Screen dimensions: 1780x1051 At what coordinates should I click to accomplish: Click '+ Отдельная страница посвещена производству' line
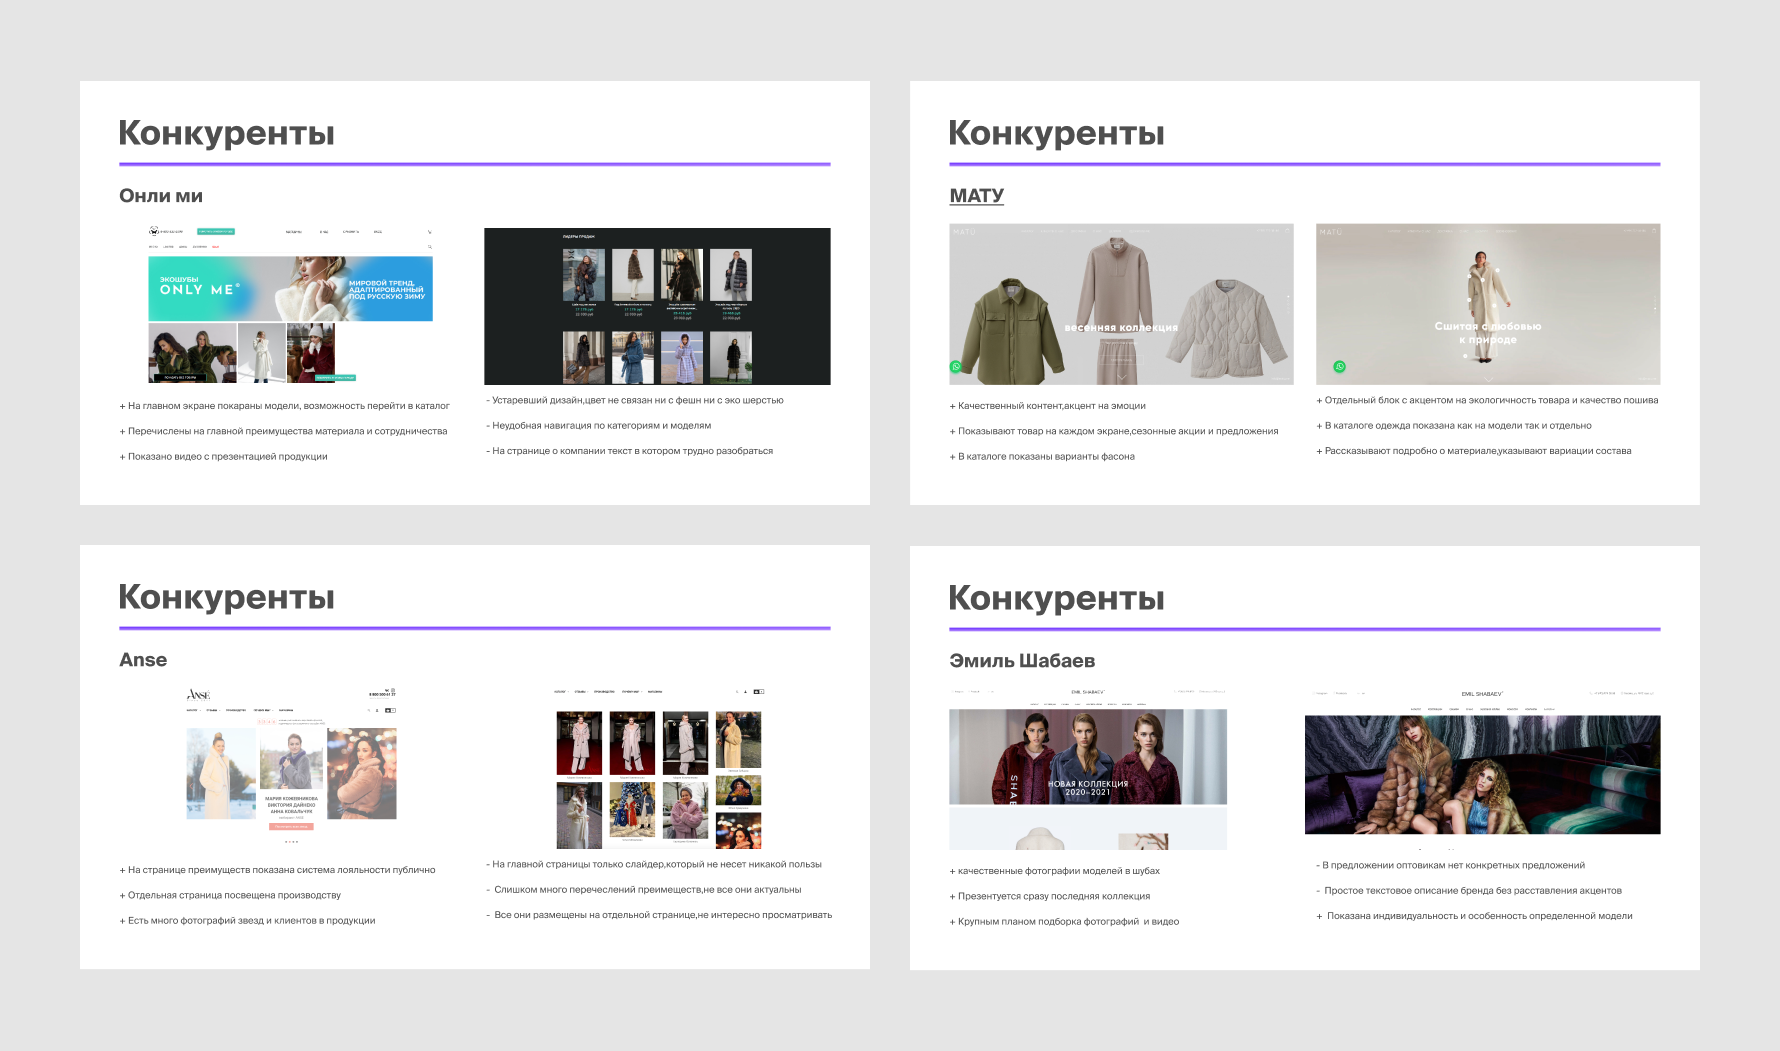pyautogui.click(x=231, y=895)
